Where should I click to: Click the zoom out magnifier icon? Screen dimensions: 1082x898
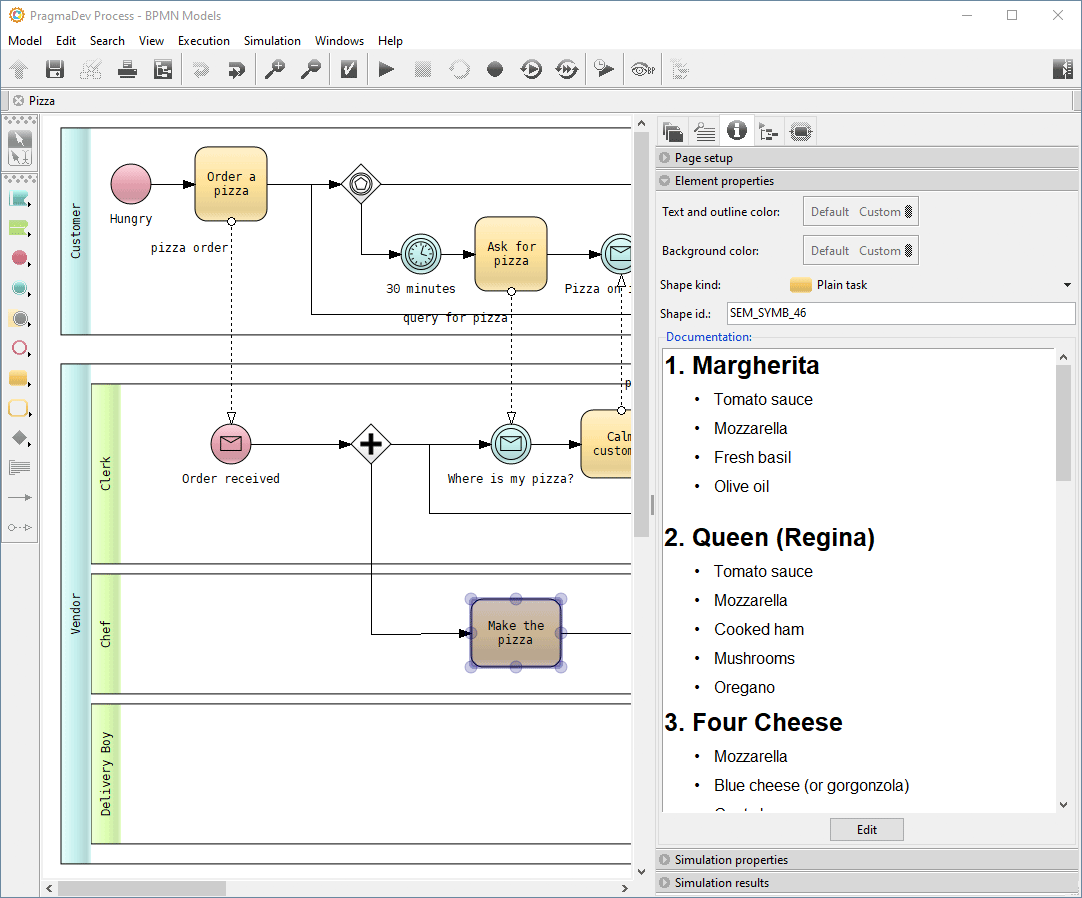311,69
